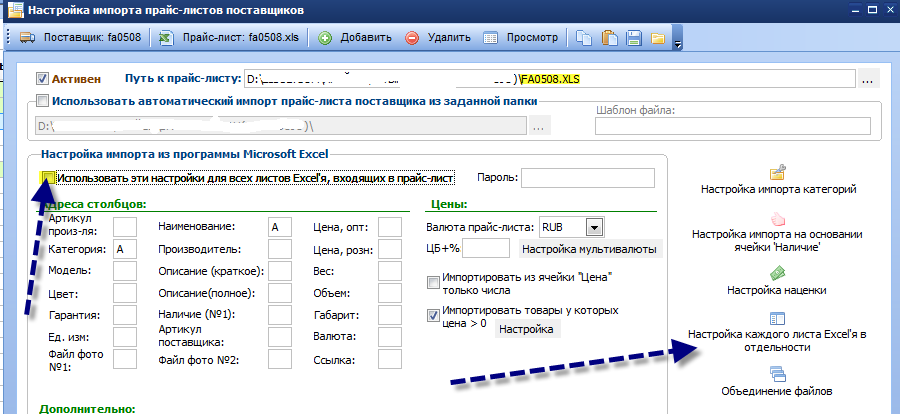
Task: Click the Артикул произ-ля column field
Action: click(125, 227)
